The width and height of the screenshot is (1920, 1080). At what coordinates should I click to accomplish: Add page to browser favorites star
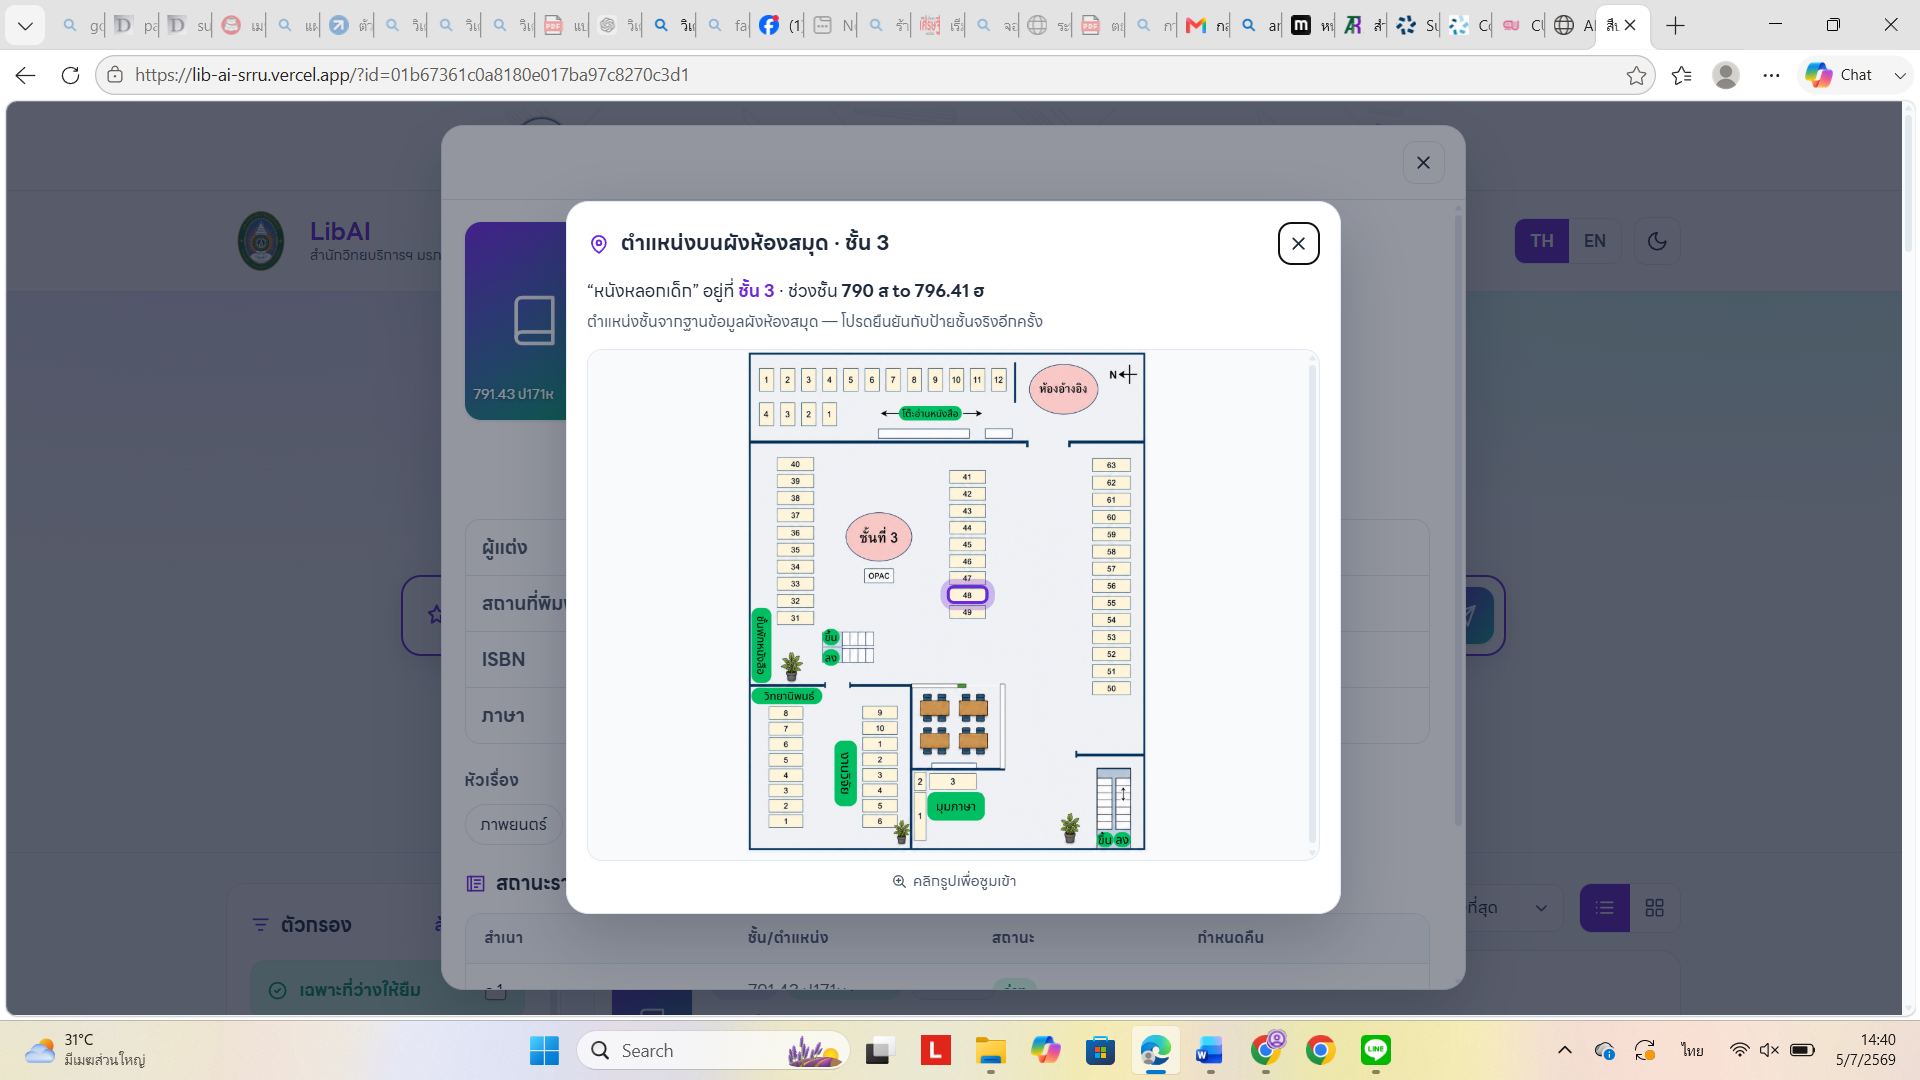click(x=1636, y=75)
